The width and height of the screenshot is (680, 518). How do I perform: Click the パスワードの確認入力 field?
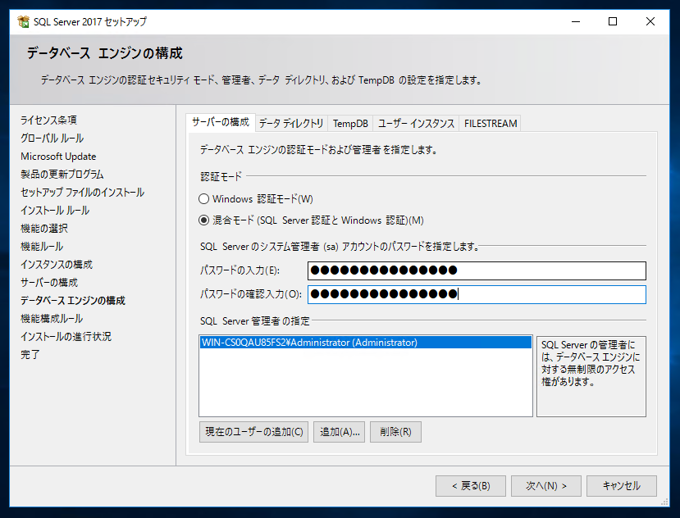[x=477, y=294]
